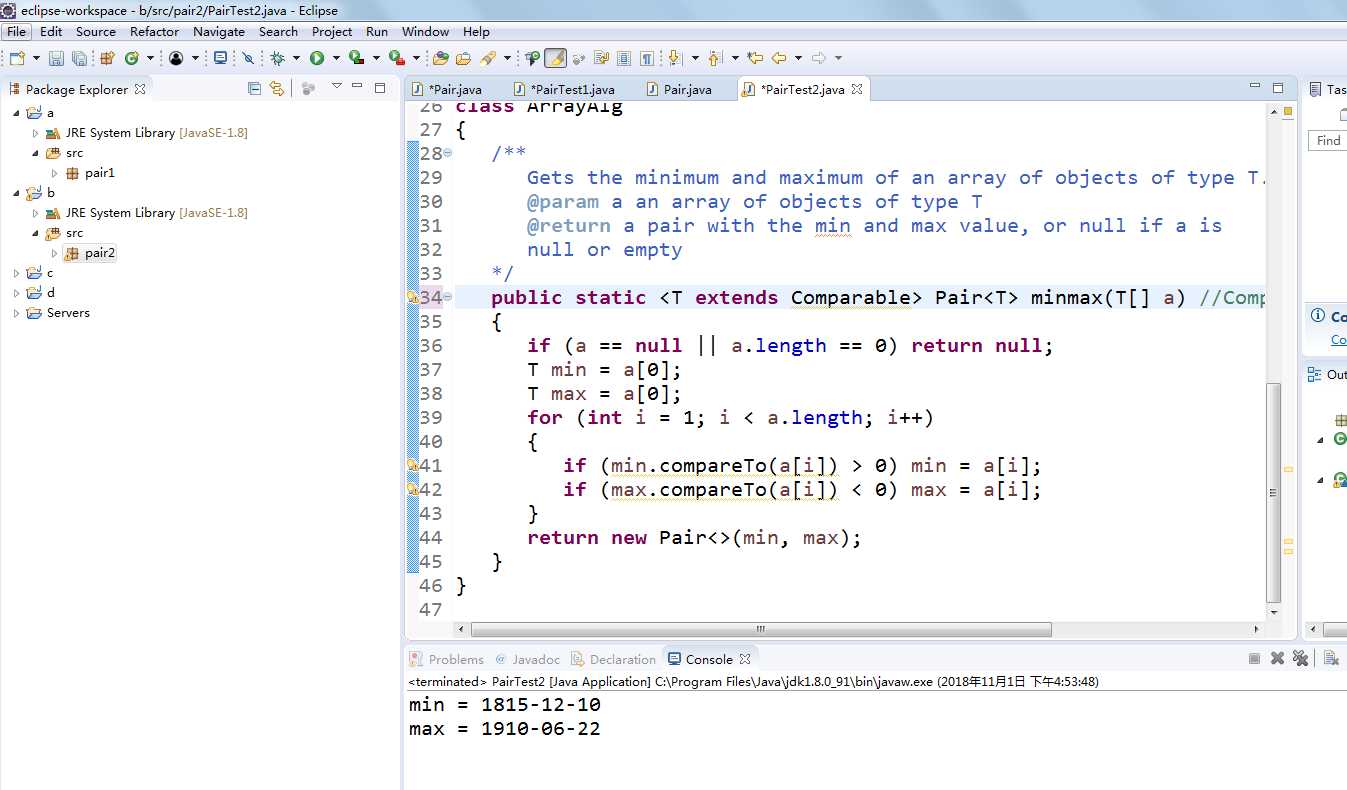
Task: Close the *PairTest2.java editor tab
Action: (x=857, y=89)
